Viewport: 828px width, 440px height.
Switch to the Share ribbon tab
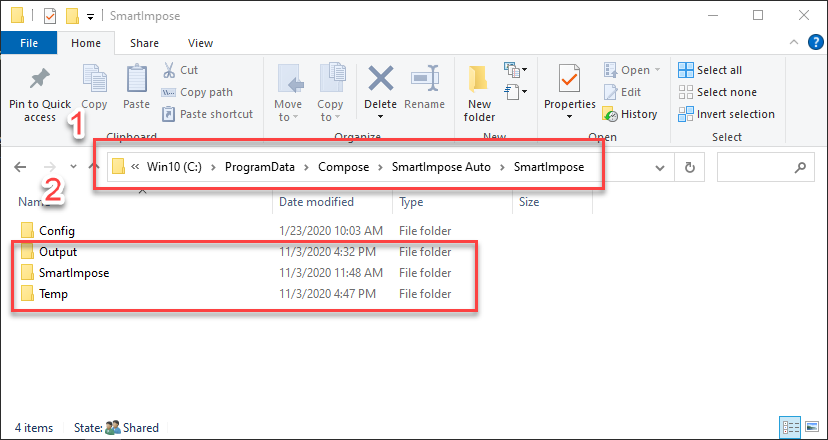[144, 43]
